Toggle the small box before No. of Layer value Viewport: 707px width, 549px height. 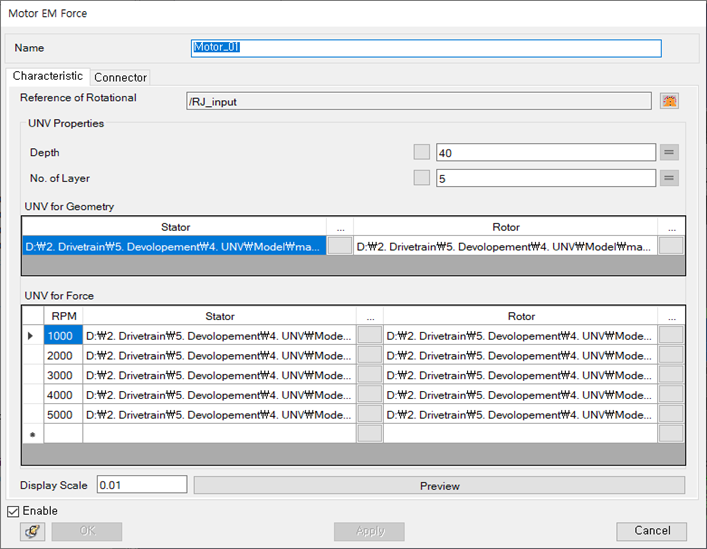[x=422, y=178]
